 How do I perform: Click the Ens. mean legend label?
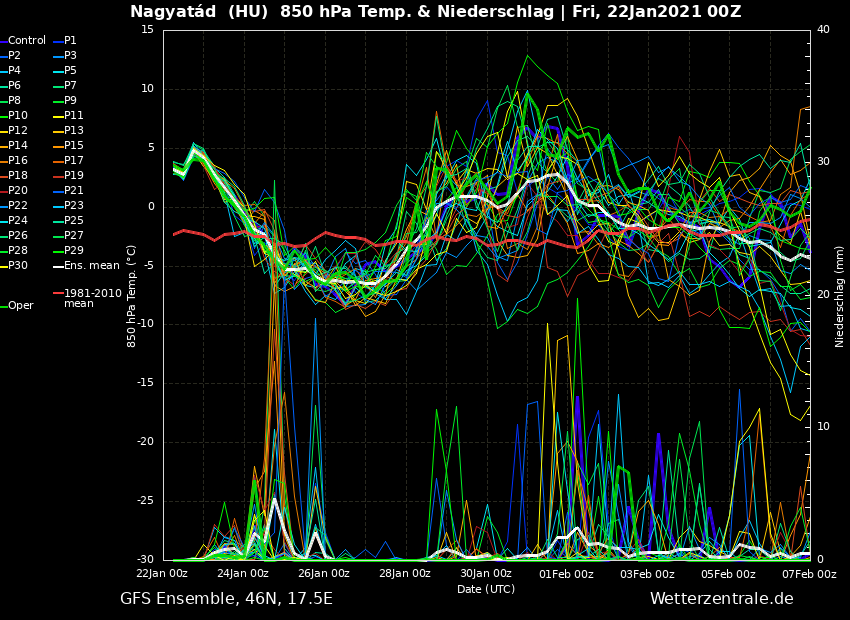tap(91, 266)
